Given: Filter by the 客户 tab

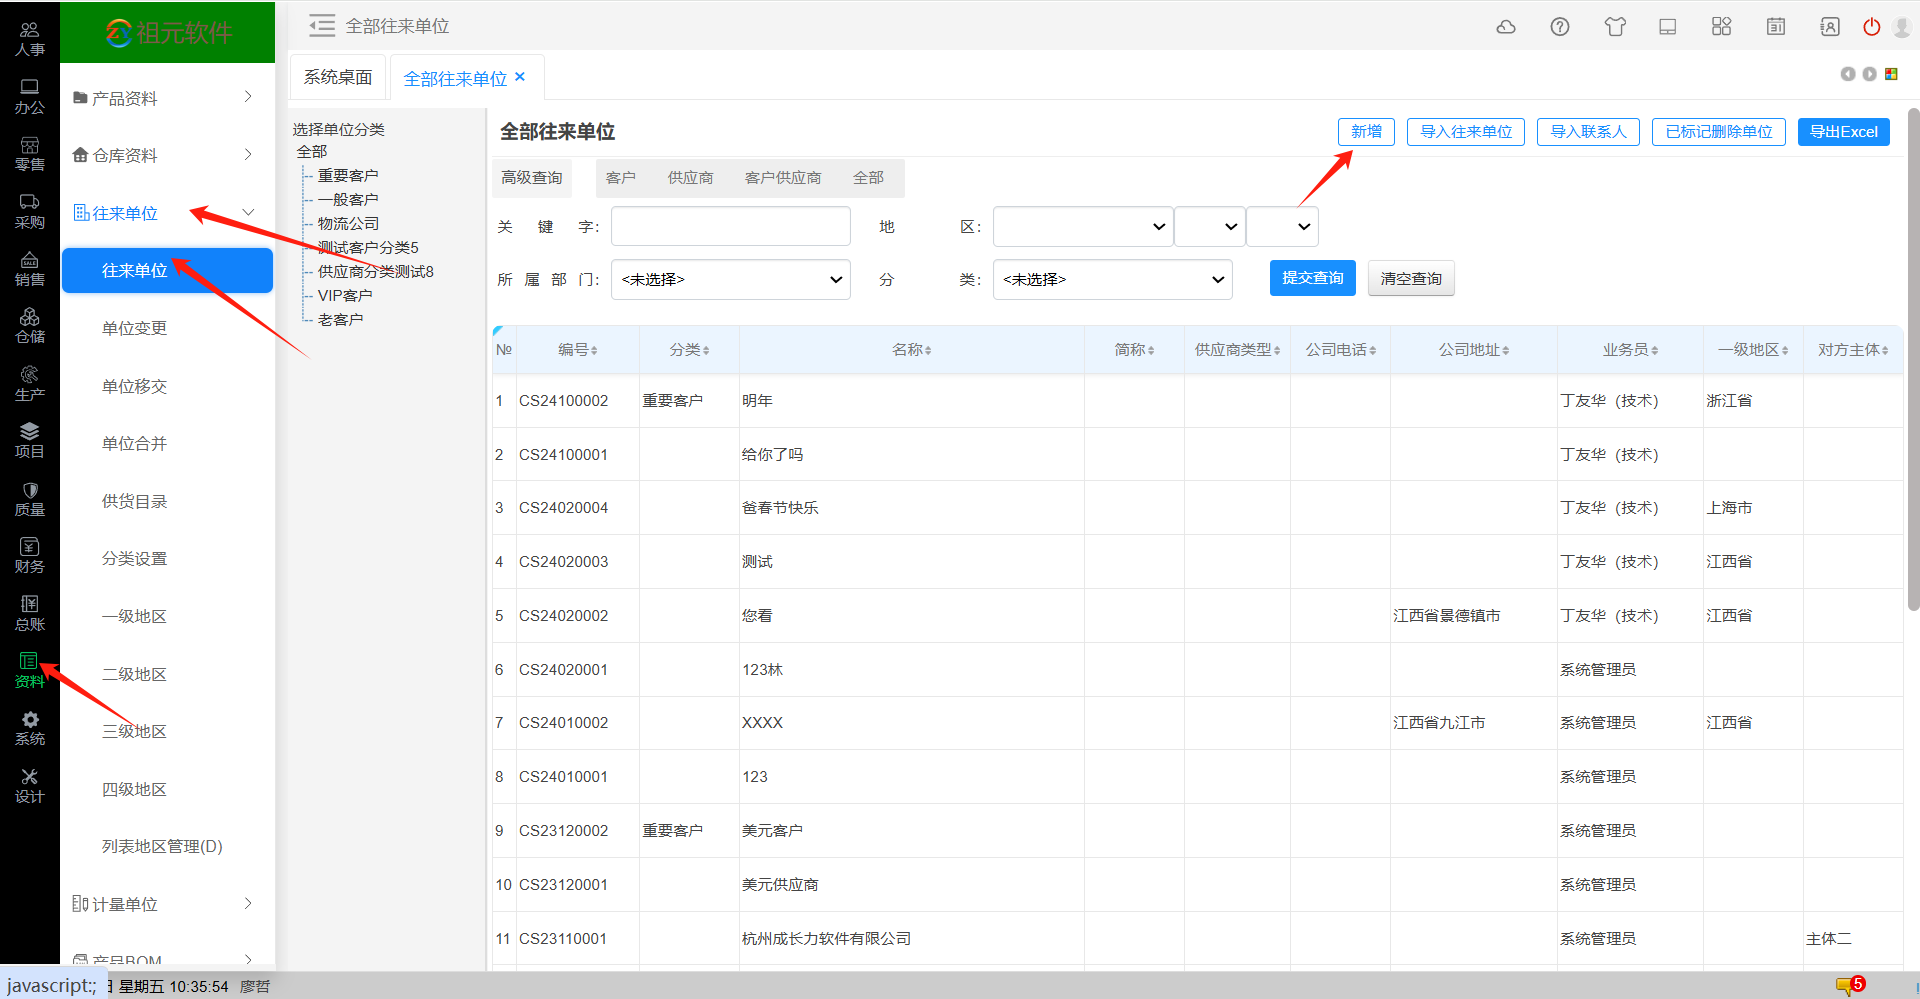Looking at the screenshot, I should 621,178.
